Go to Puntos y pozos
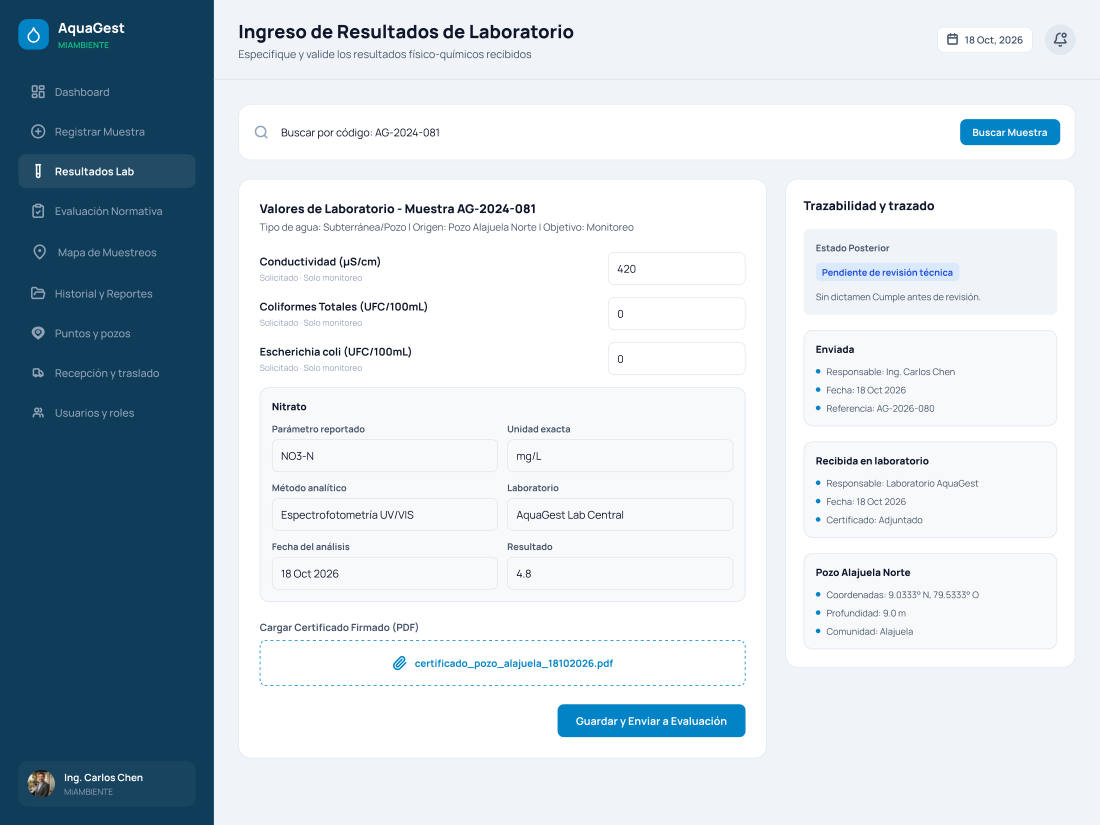 click(107, 333)
